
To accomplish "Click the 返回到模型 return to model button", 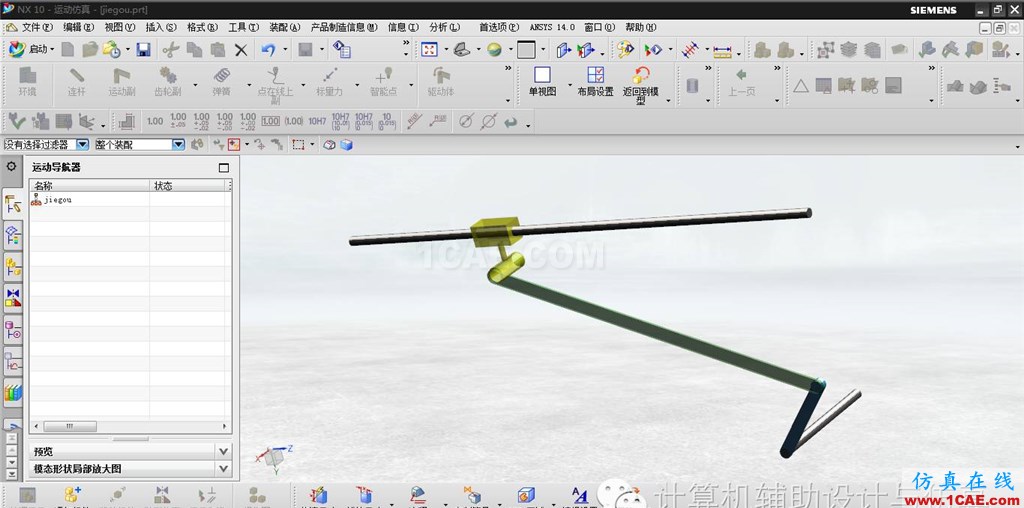I will pyautogui.click(x=641, y=86).
